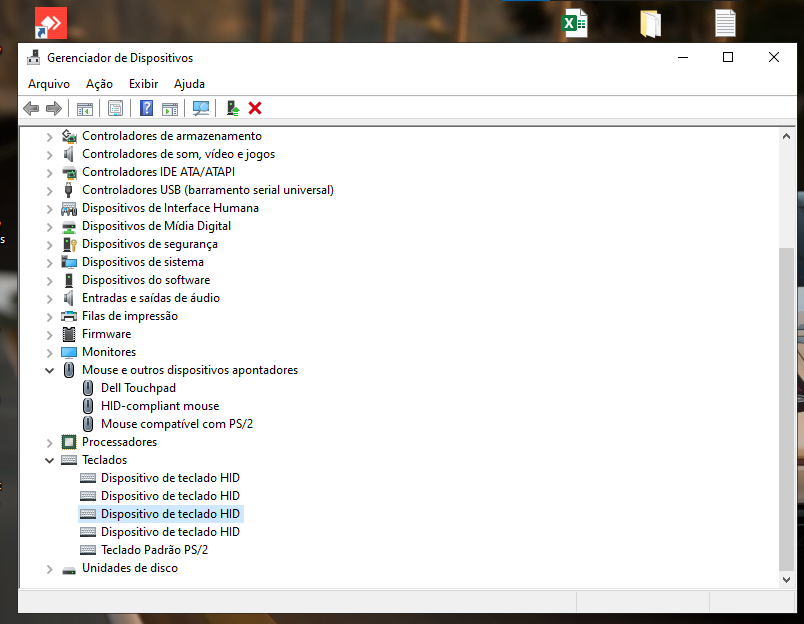This screenshot has height=624, width=804.
Task: Click the Back arrow toolbar icon
Action: click(31, 108)
